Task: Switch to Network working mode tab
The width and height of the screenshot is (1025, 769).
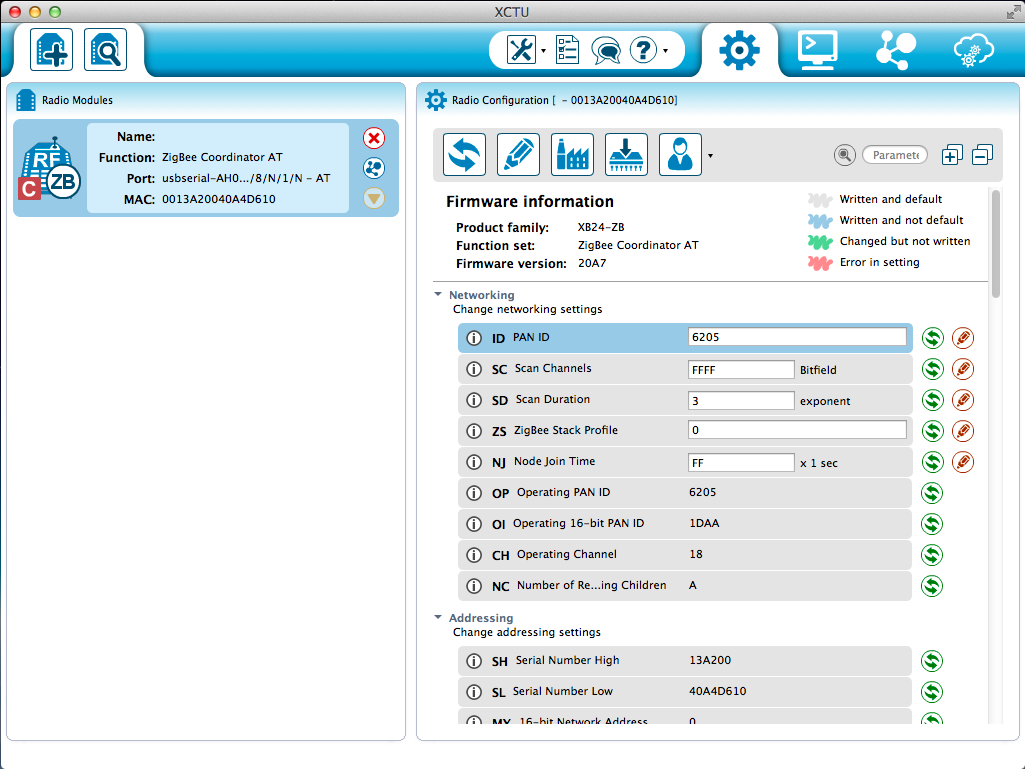Action: point(896,50)
